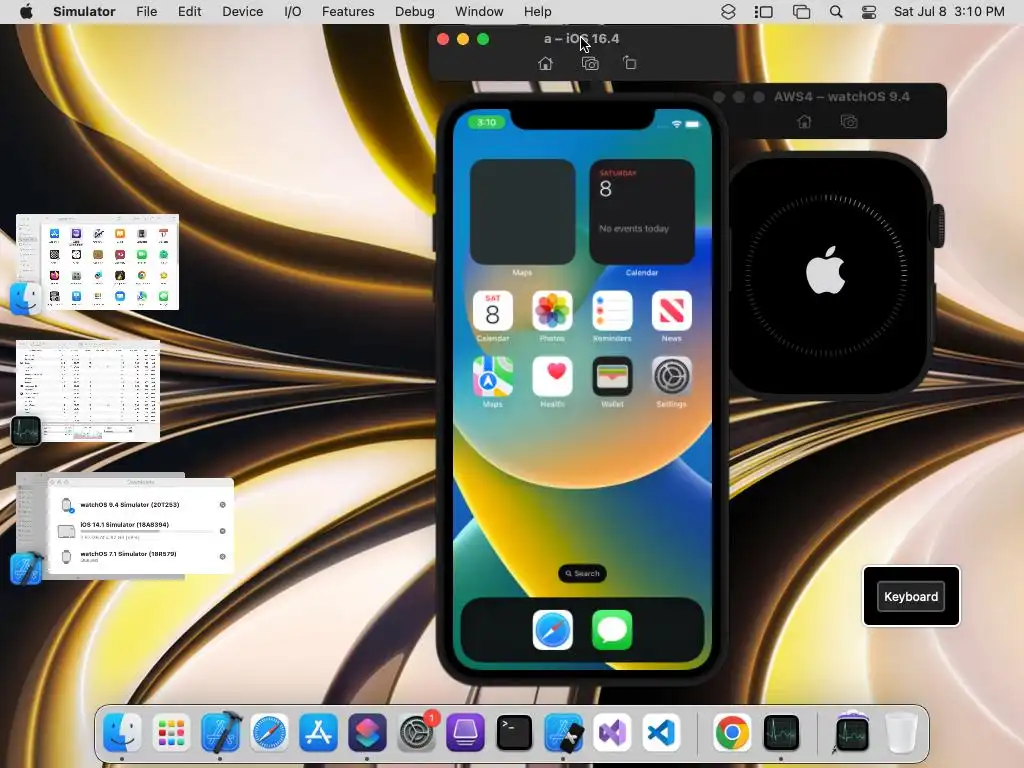Open the Photos app on the iPhone
This screenshot has height=768, width=1024.
552,310
